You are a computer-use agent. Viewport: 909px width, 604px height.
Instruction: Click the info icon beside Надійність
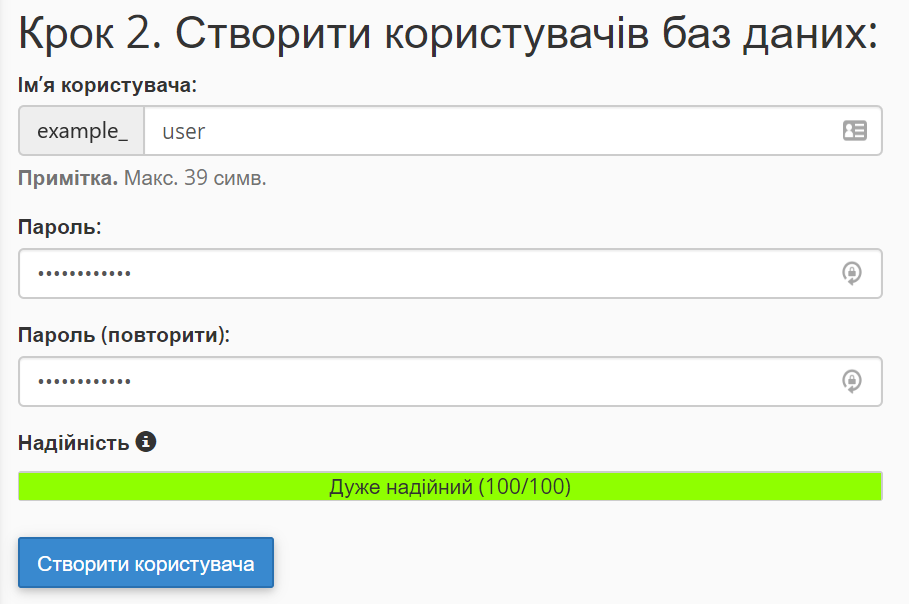pos(146,441)
